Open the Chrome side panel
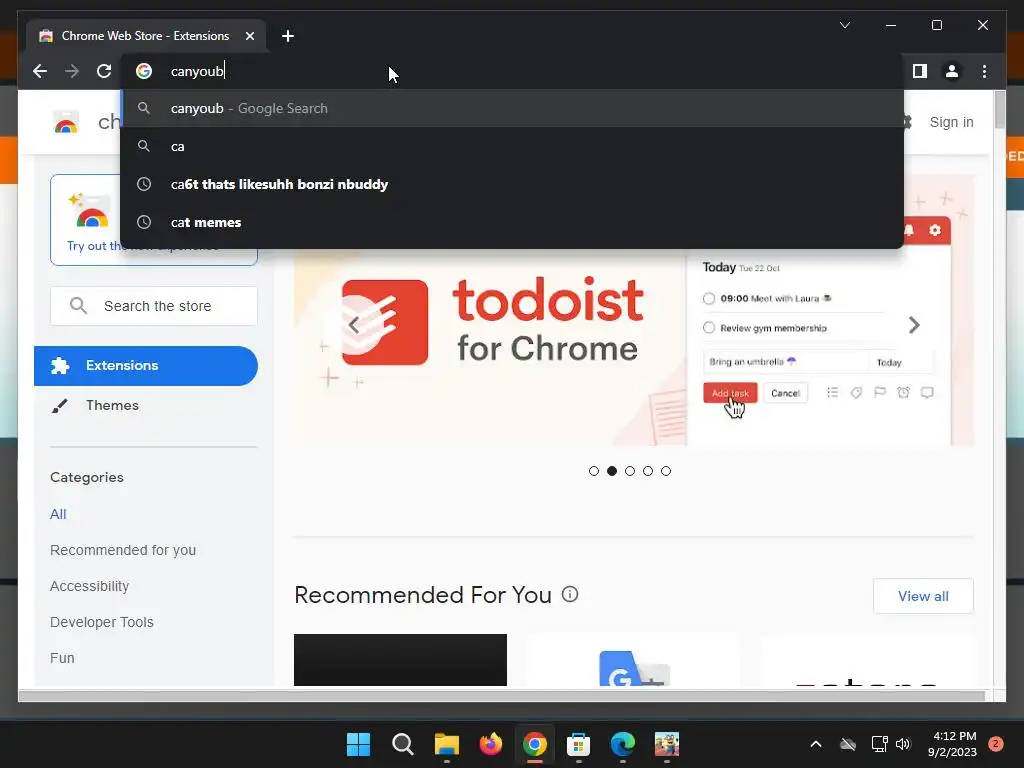Screen dimensions: 1024x768 tap(920, 71)
